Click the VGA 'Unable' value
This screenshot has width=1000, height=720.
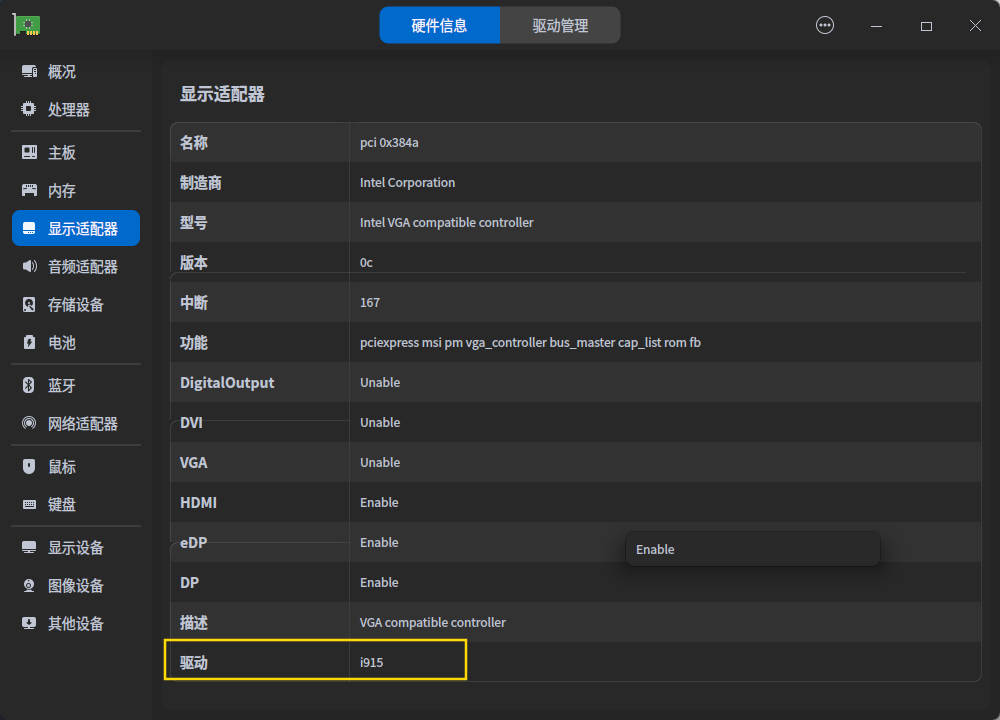380,462
